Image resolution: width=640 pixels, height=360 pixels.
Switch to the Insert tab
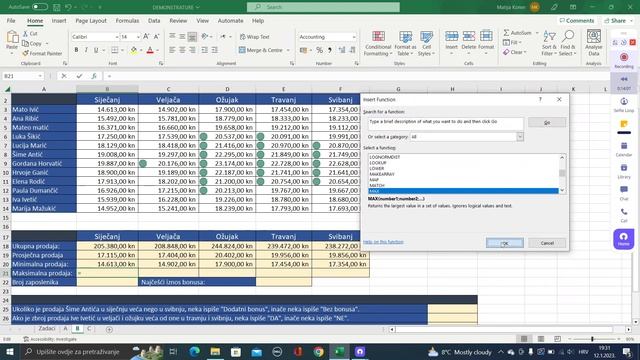[x=59, y=20]
